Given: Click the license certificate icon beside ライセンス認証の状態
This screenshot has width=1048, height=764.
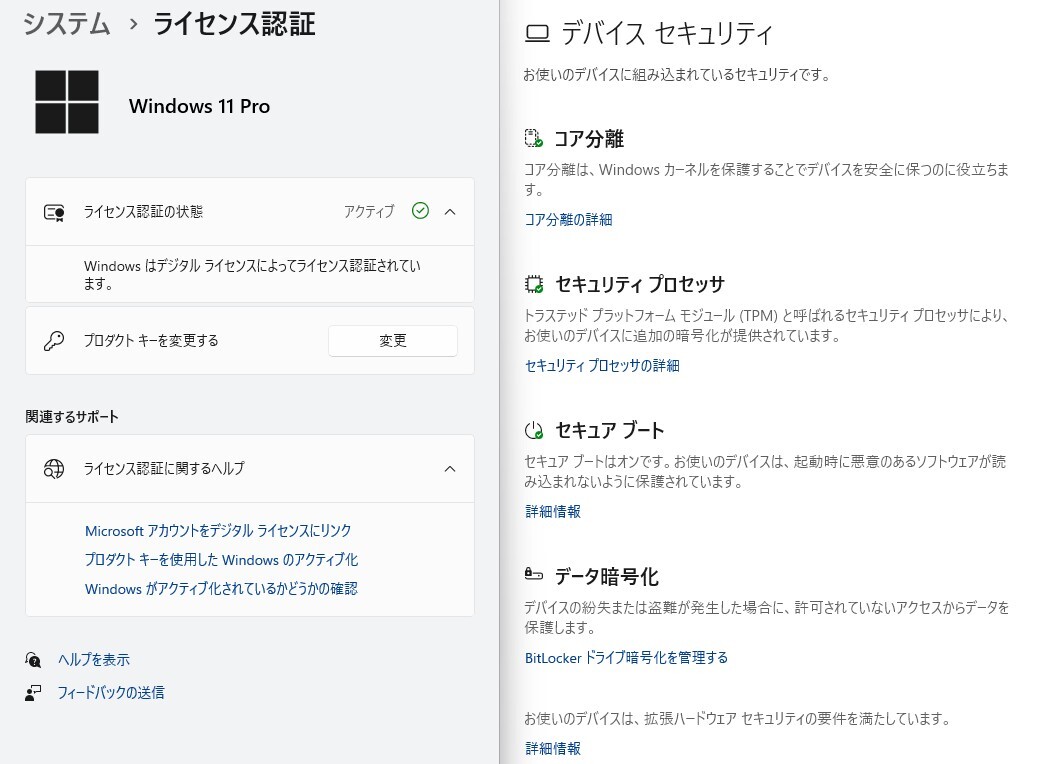Looking at the screenshot, I should click(54, 213).
